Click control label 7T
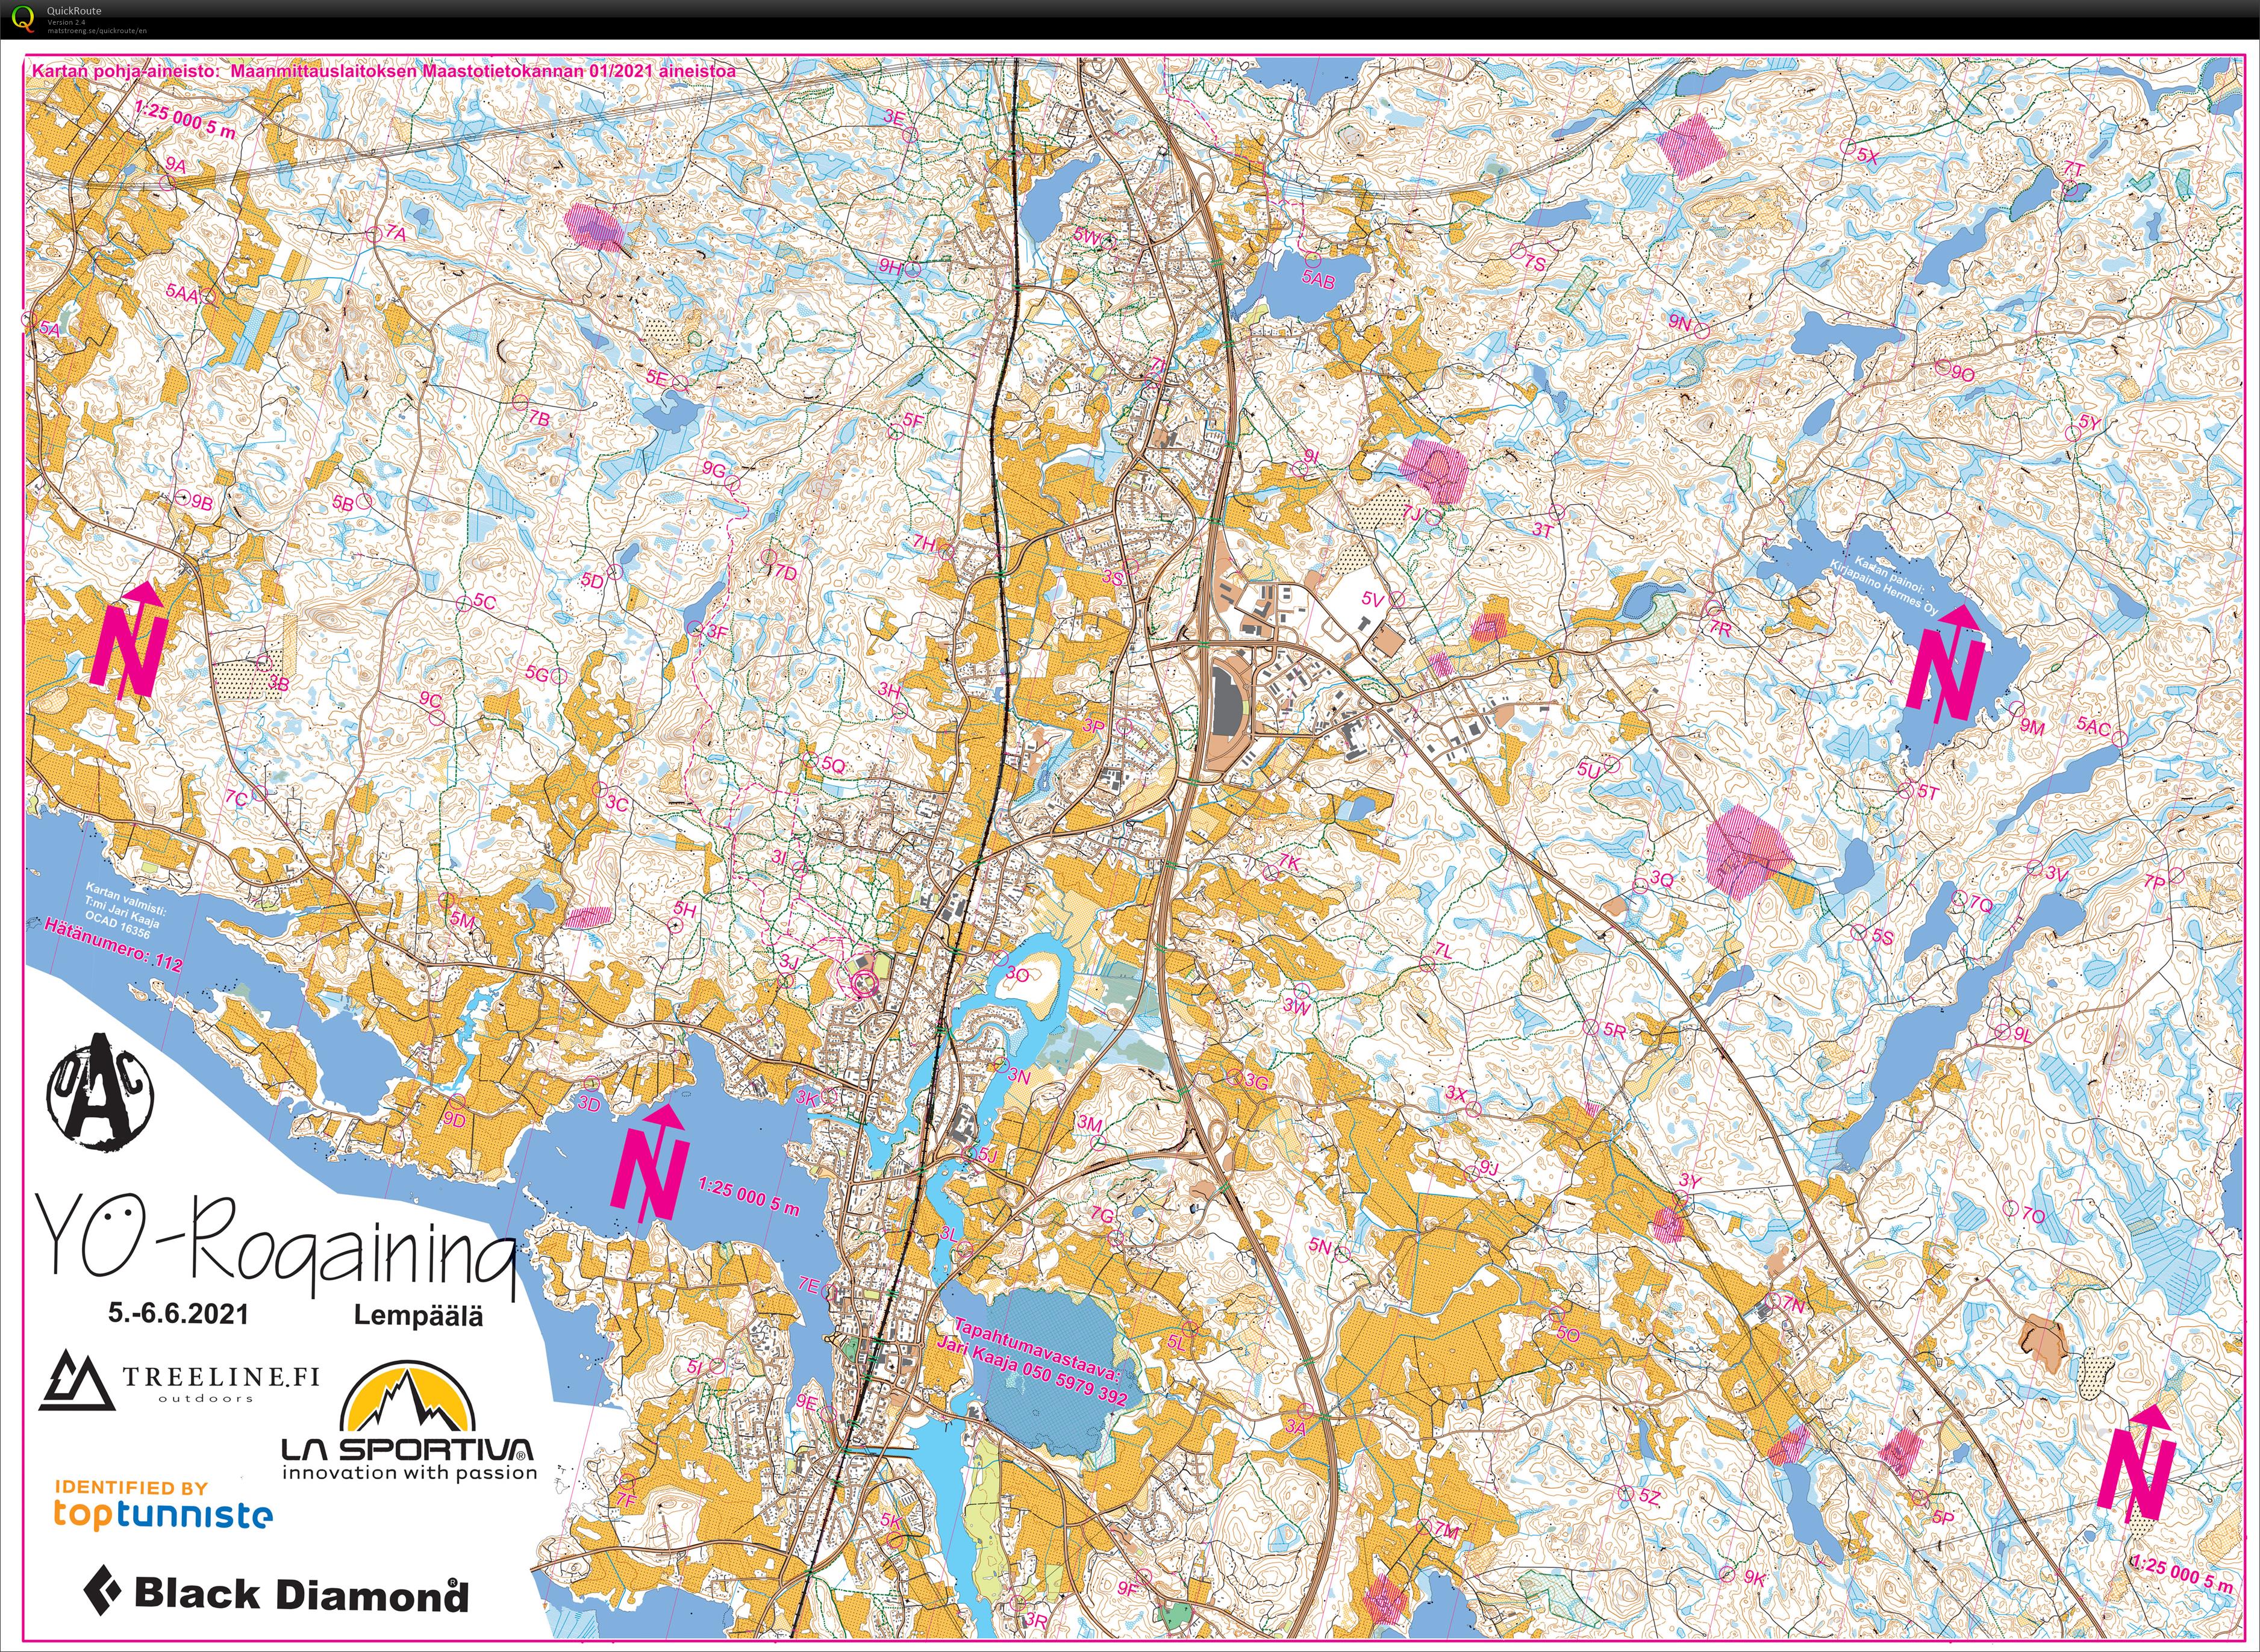The image size is (2260, 1652). [x=2073, y=169]
